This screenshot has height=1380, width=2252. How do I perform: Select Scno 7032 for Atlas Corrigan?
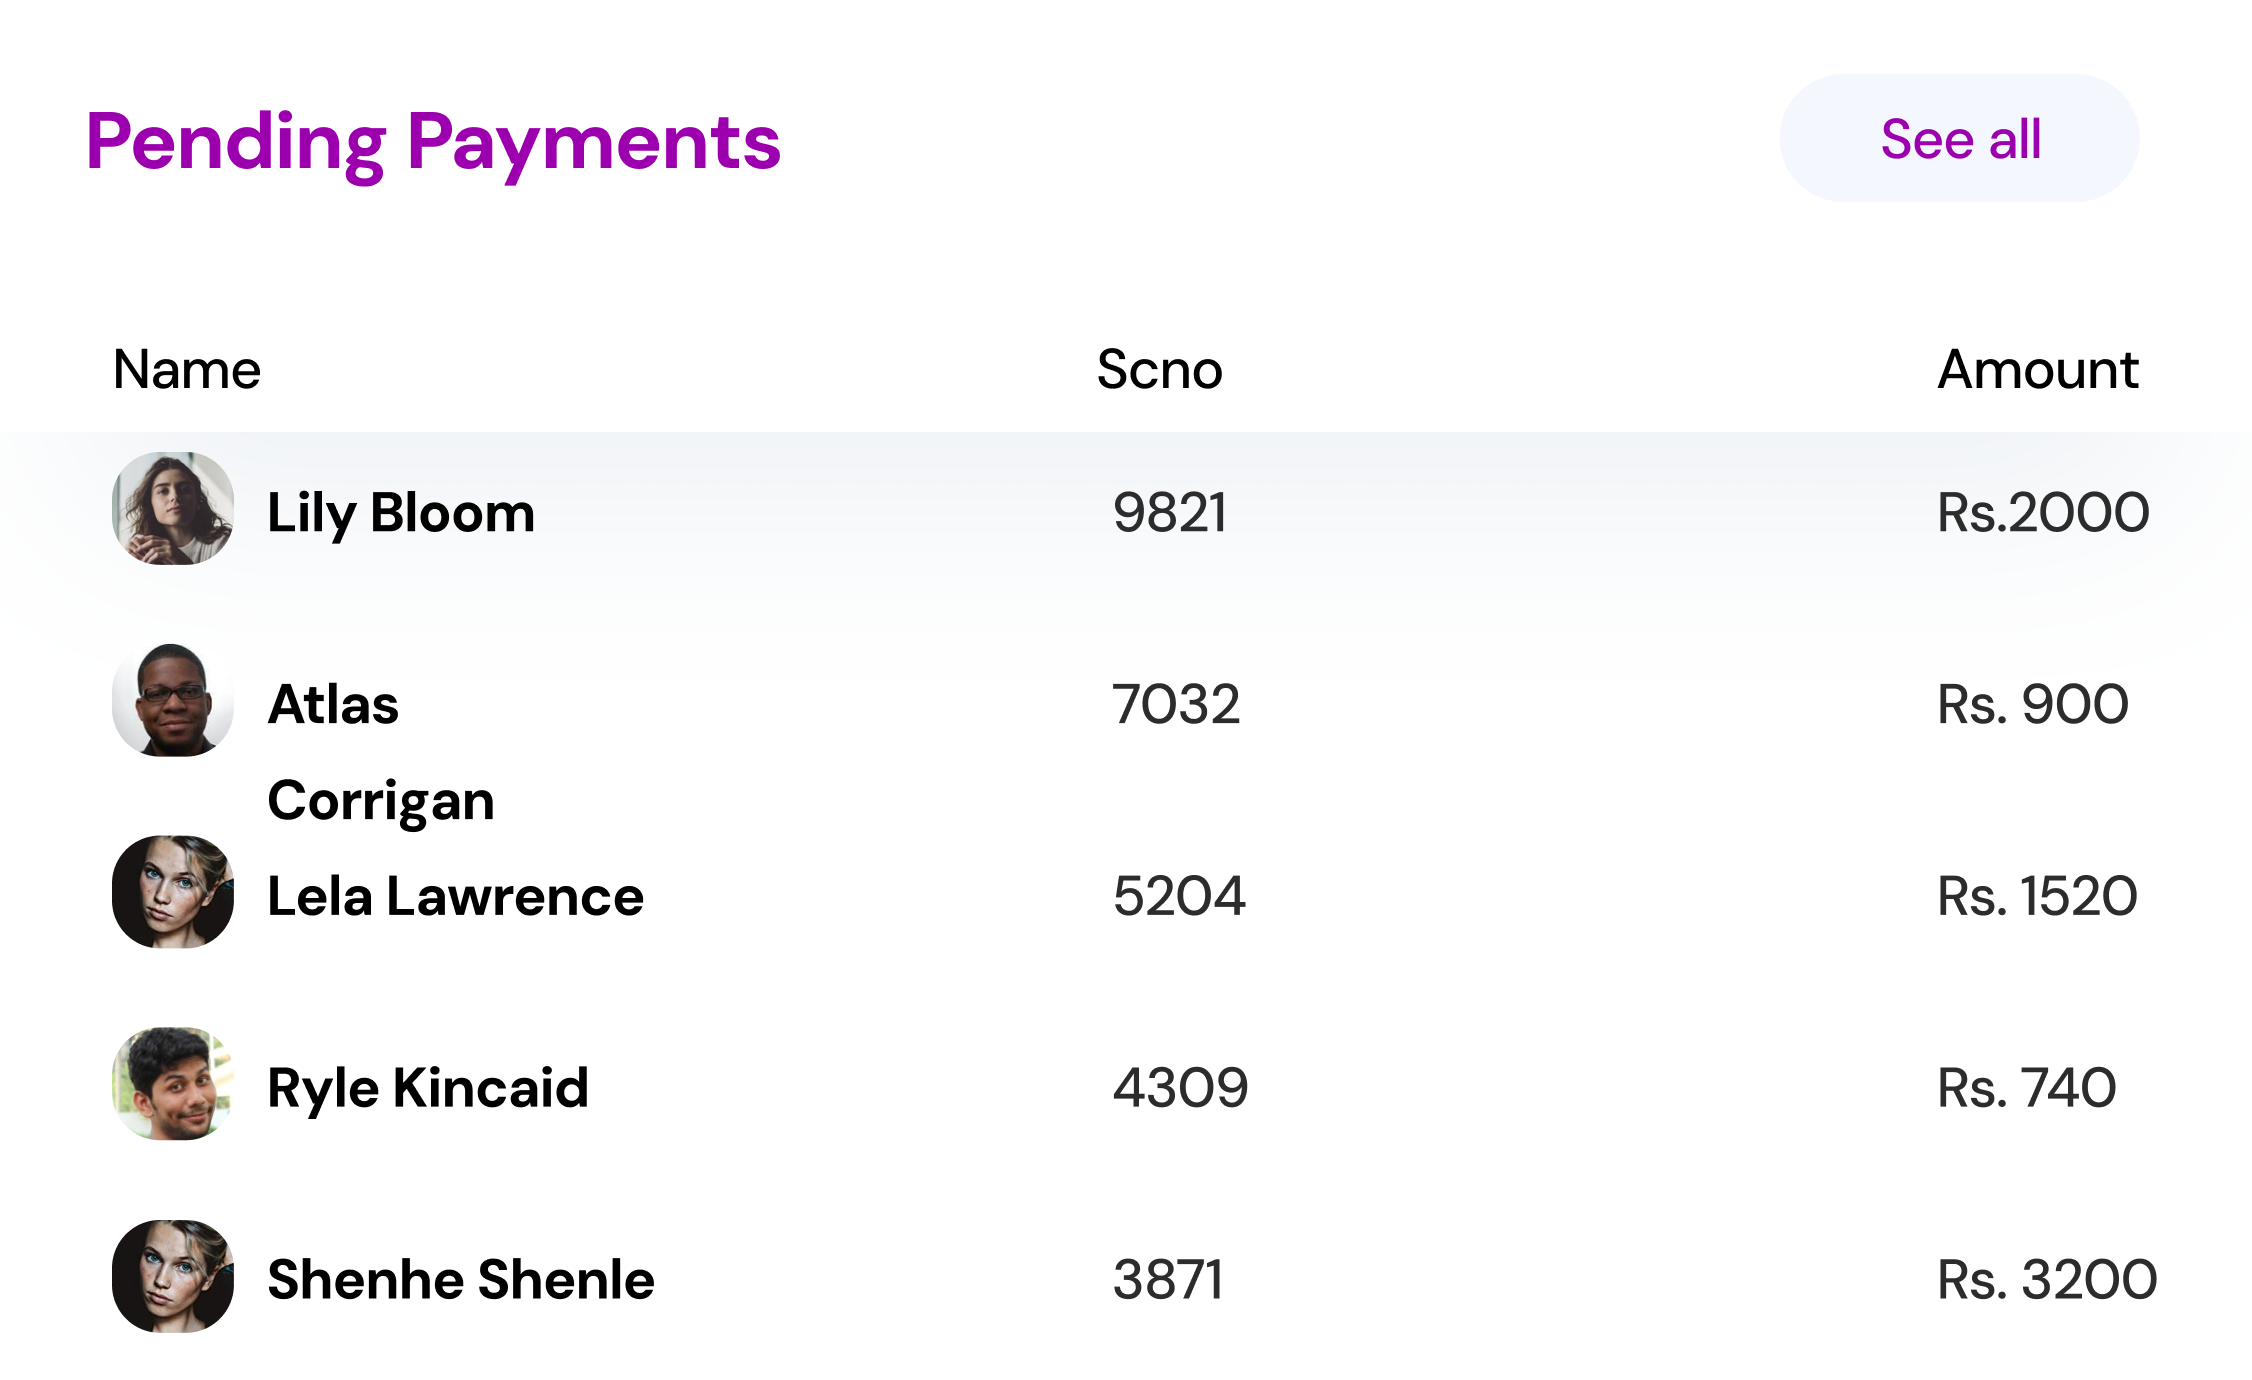click(x=1176, y=705)
